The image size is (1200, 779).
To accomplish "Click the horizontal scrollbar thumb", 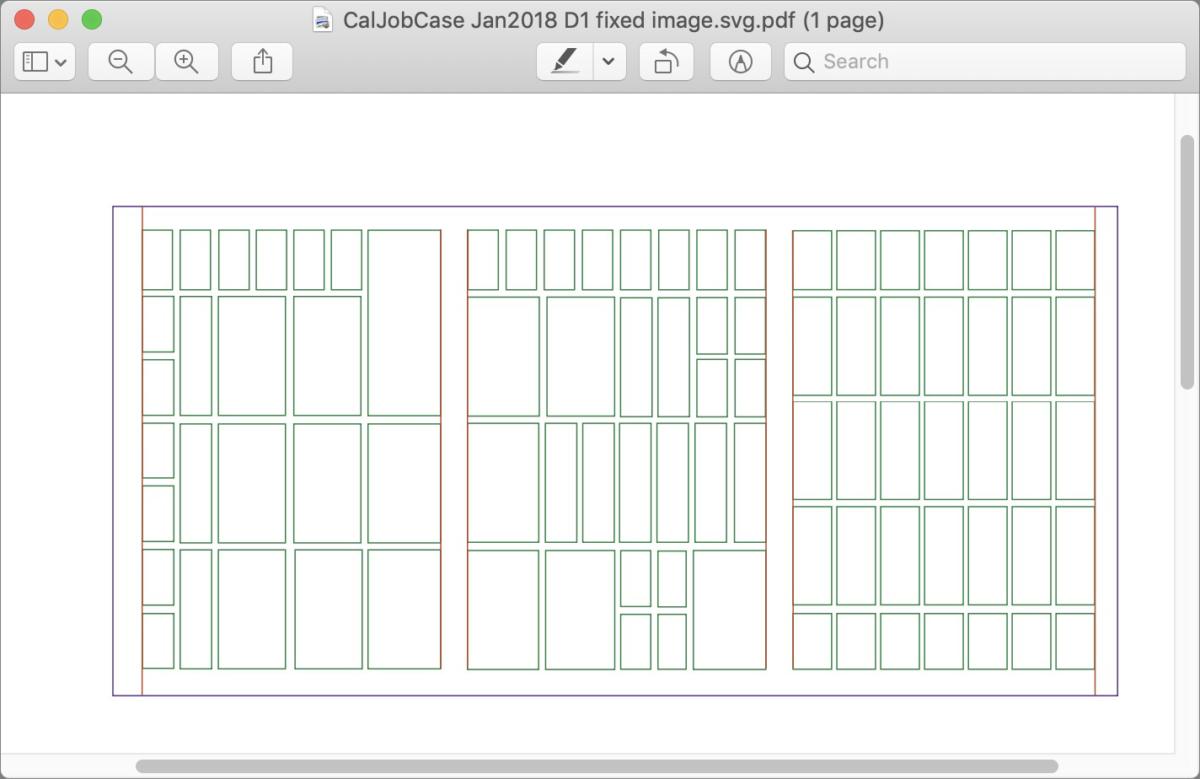I will 597,767.
